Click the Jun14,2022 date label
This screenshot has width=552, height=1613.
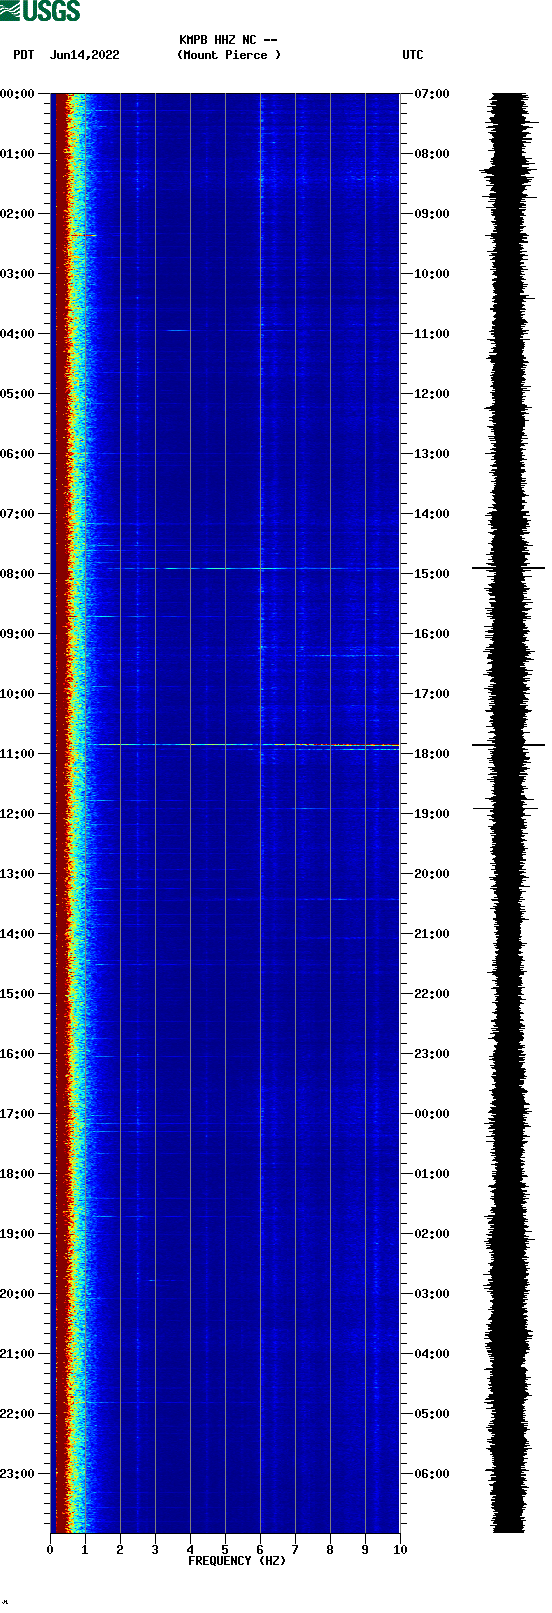click(x=84, y=55)
